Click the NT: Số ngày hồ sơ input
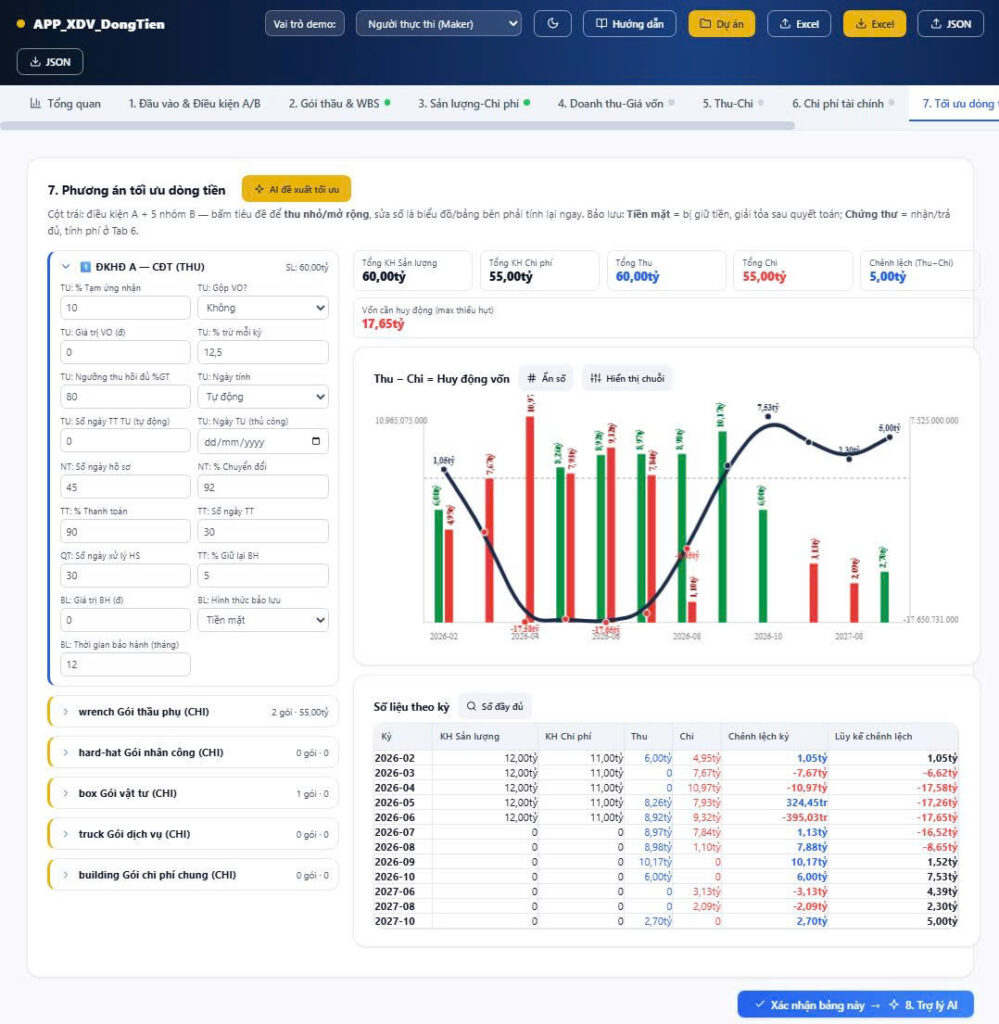999x1024 pixels. coord(125,487)
